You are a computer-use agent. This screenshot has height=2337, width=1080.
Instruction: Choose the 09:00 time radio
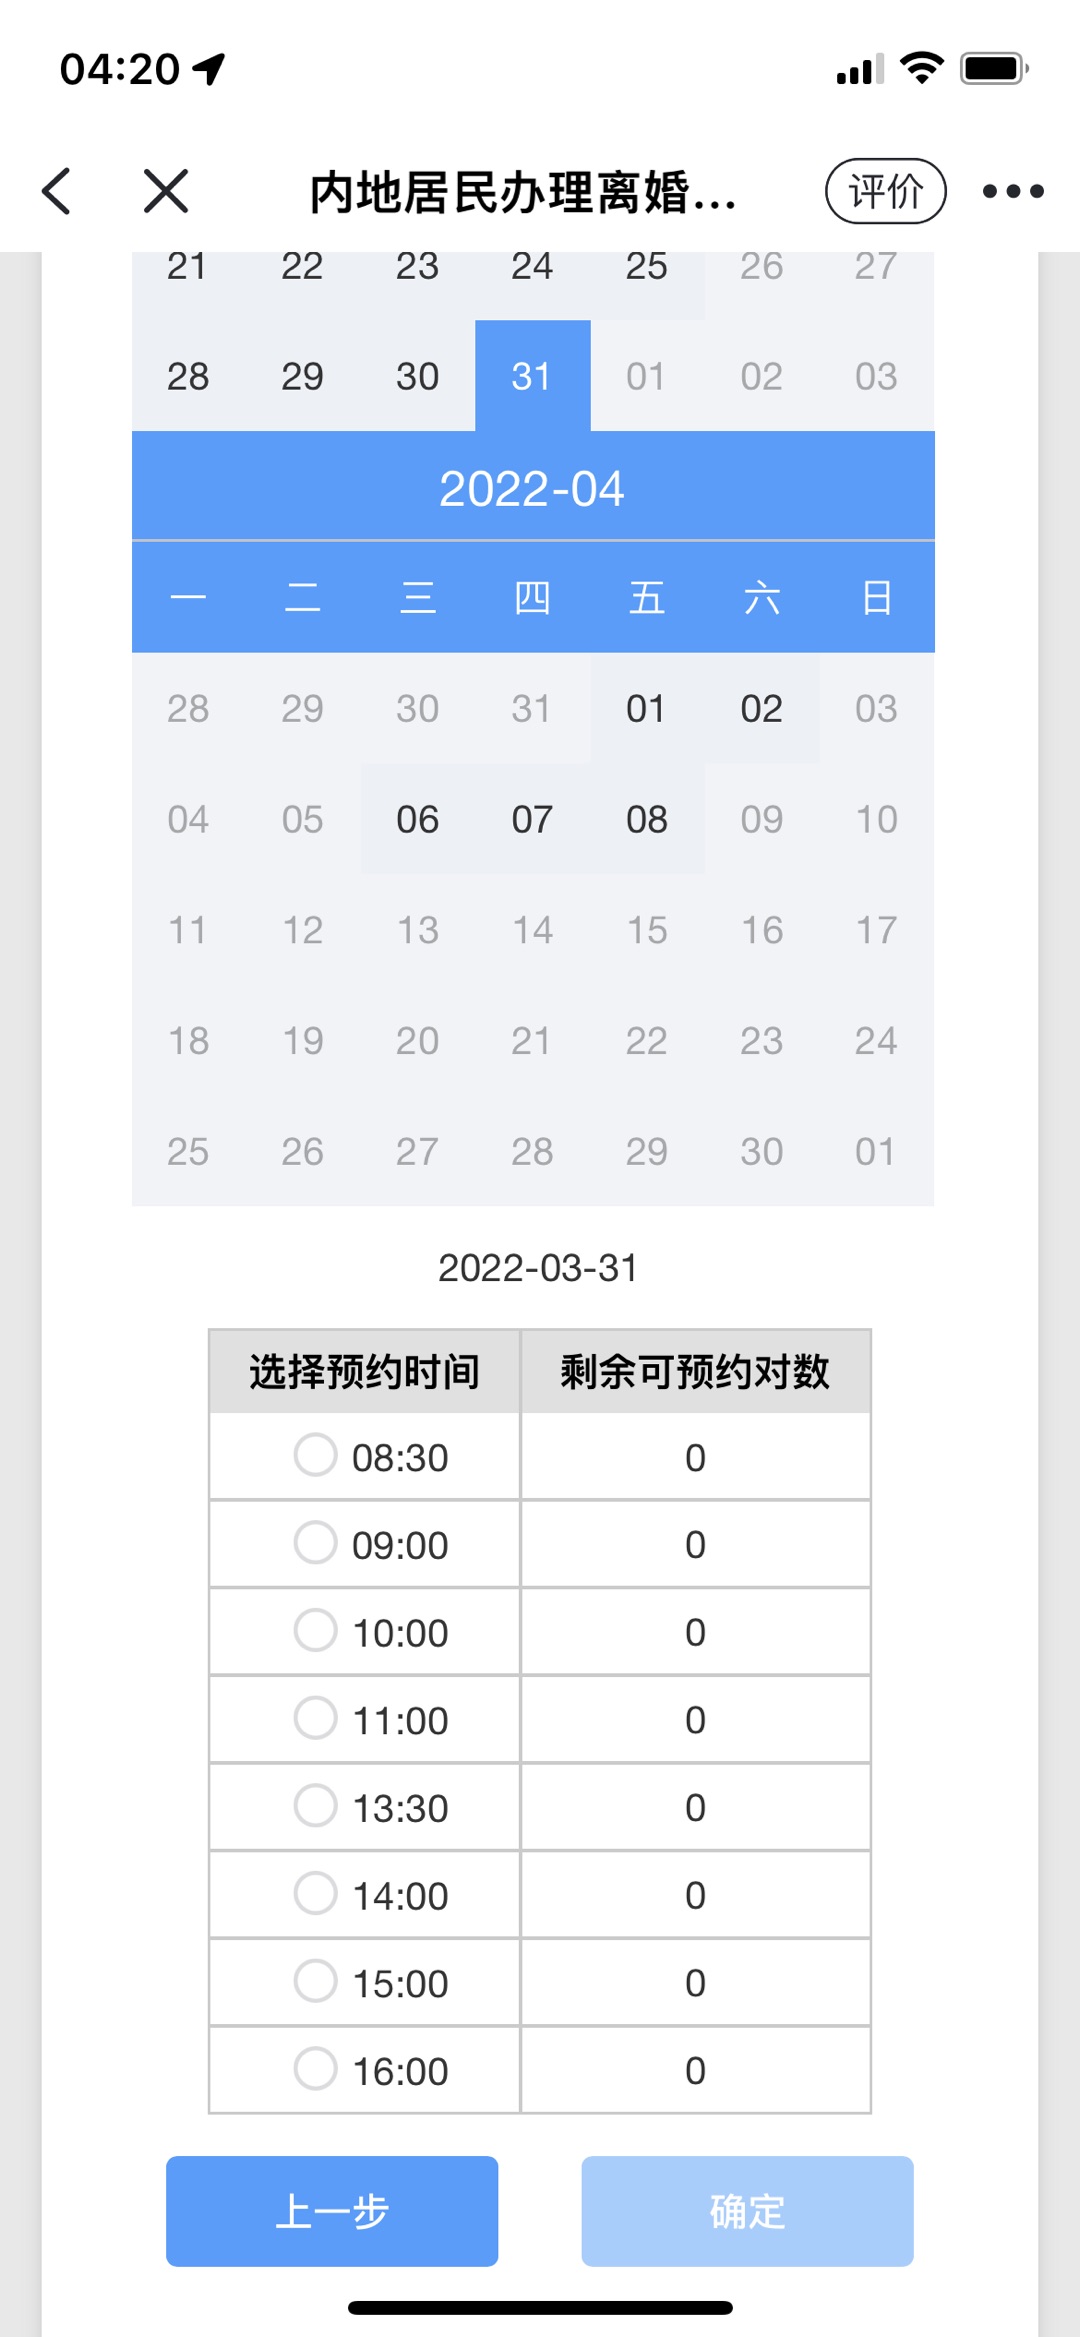(315, 1542)
